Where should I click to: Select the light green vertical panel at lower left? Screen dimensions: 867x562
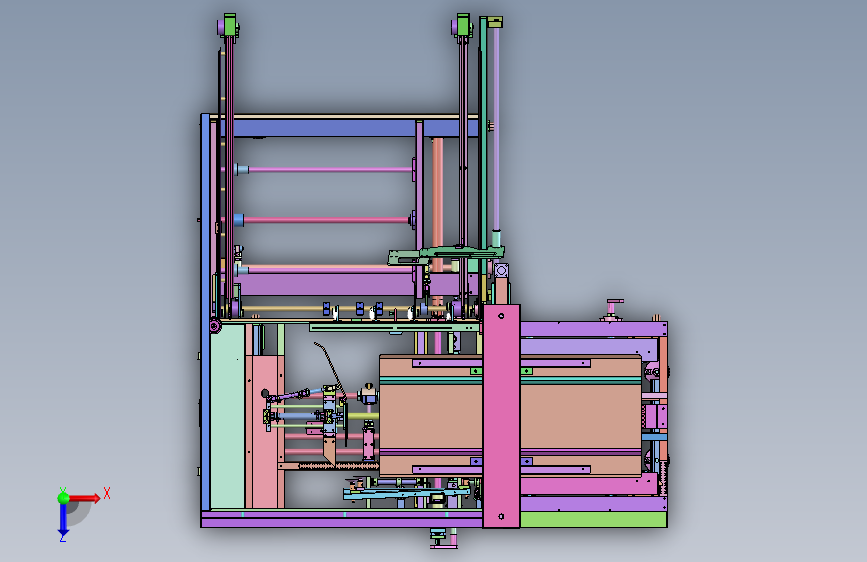click(x=227, y=416)
